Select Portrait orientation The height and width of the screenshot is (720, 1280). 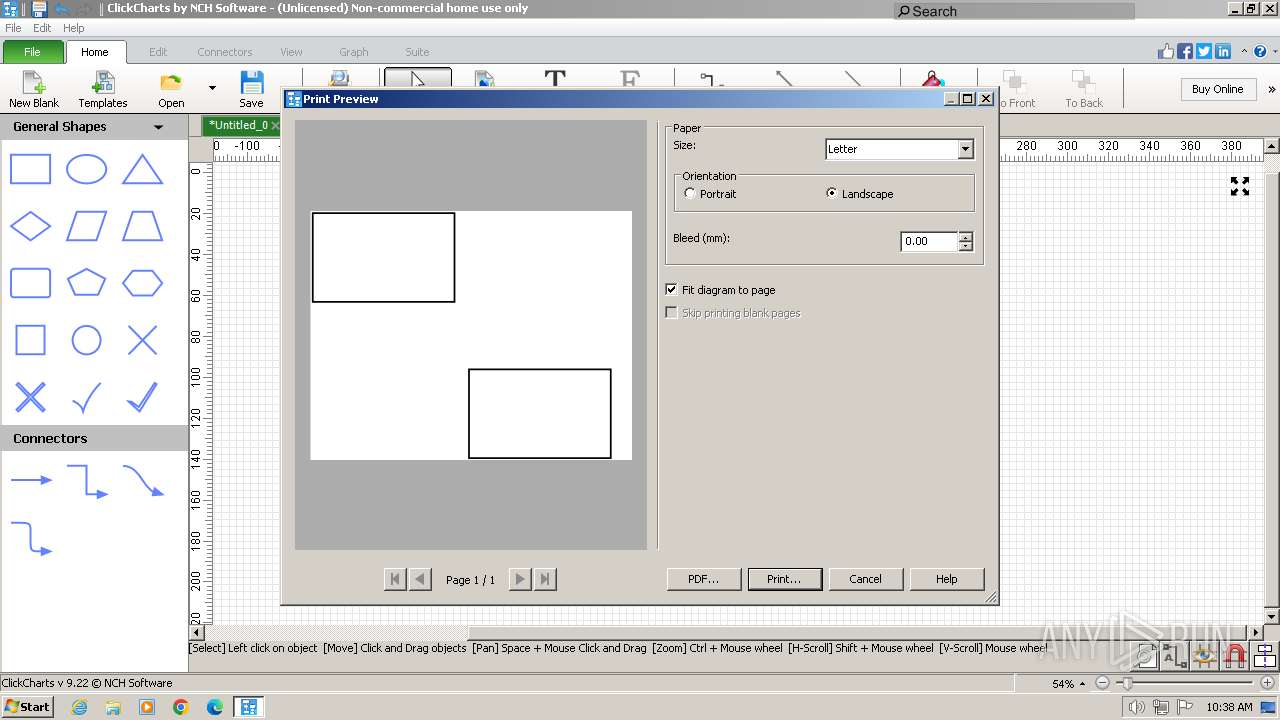click(x=710, y=194)
